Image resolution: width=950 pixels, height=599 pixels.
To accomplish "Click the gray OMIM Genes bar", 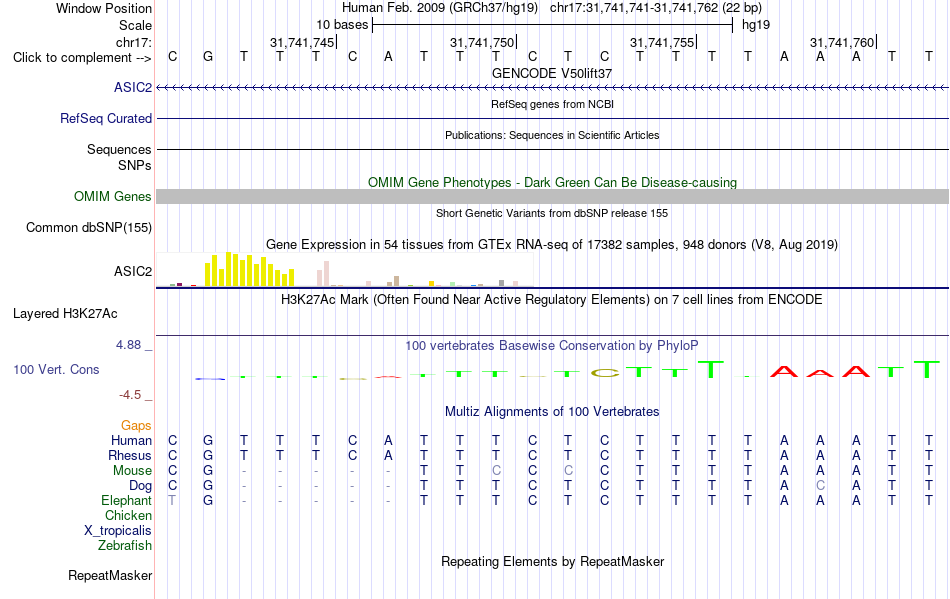I will [x=552, y=196].
